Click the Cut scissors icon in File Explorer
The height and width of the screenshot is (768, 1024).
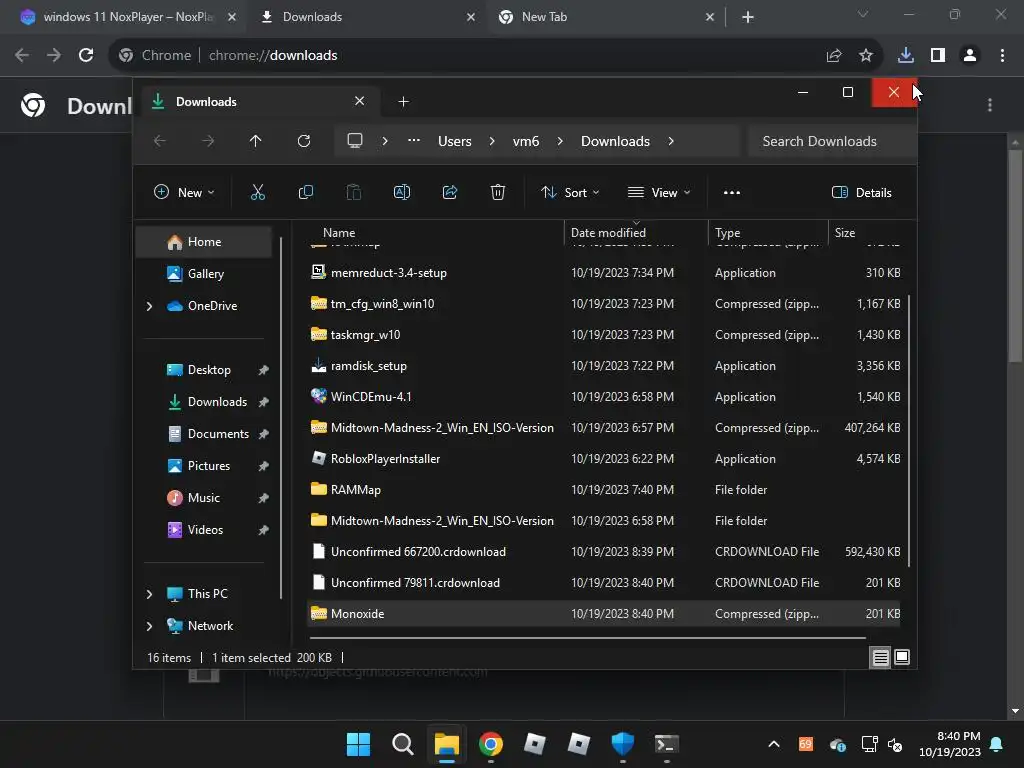(257, 192)
